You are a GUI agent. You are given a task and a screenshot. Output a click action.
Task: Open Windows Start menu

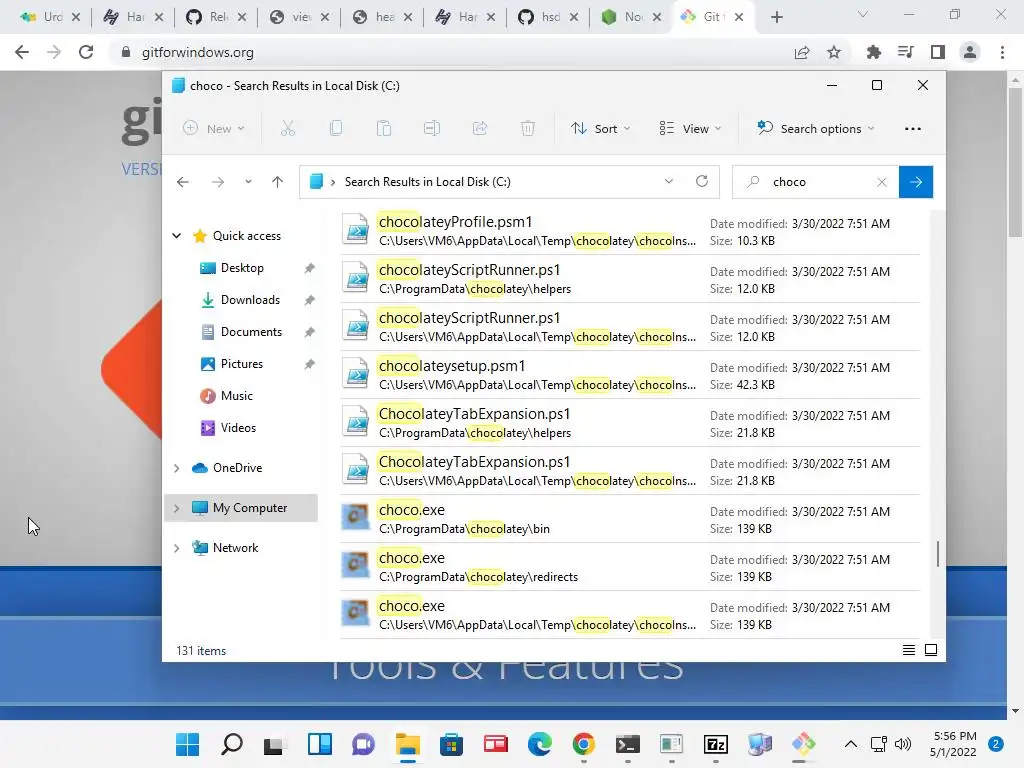click(188, 744)
